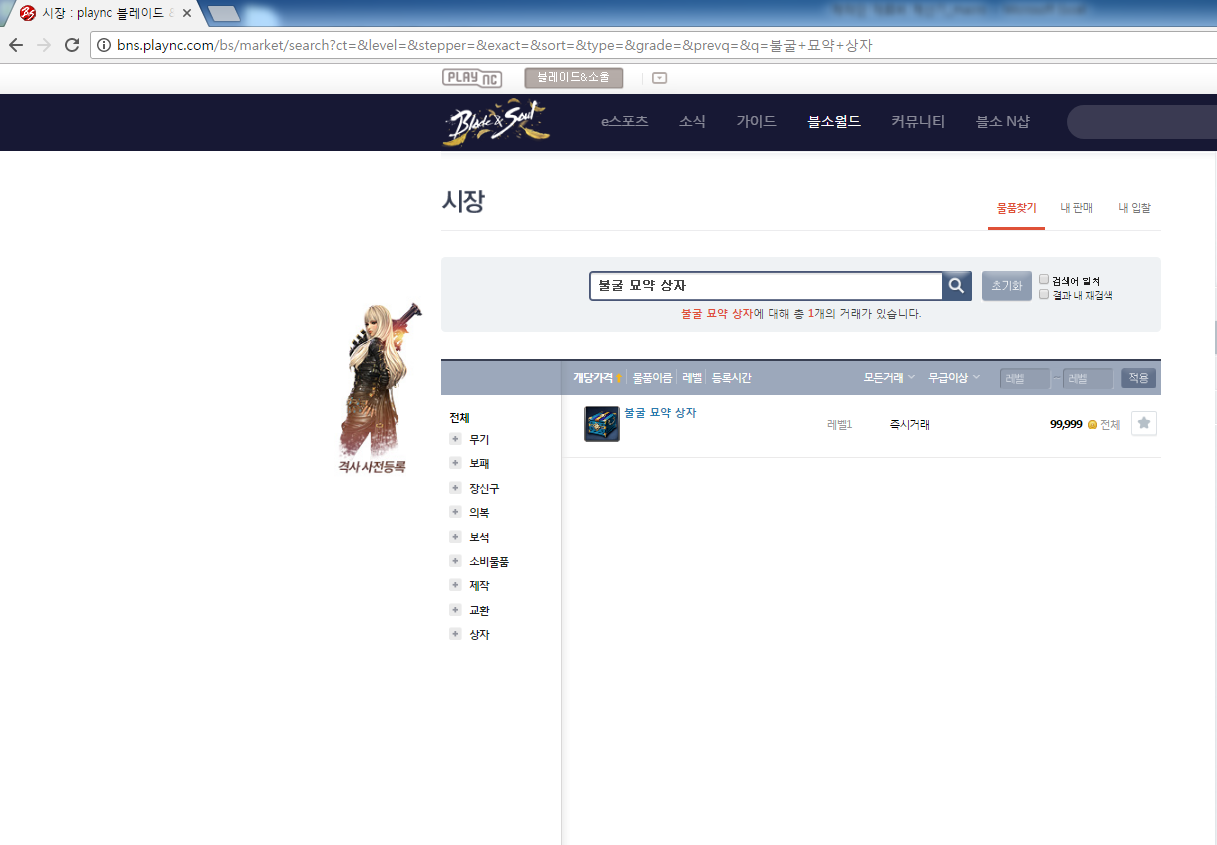The height and width of the screenshot is (845, 1217).
Task: Click the magnifier search button
Action: coord(957,286)
